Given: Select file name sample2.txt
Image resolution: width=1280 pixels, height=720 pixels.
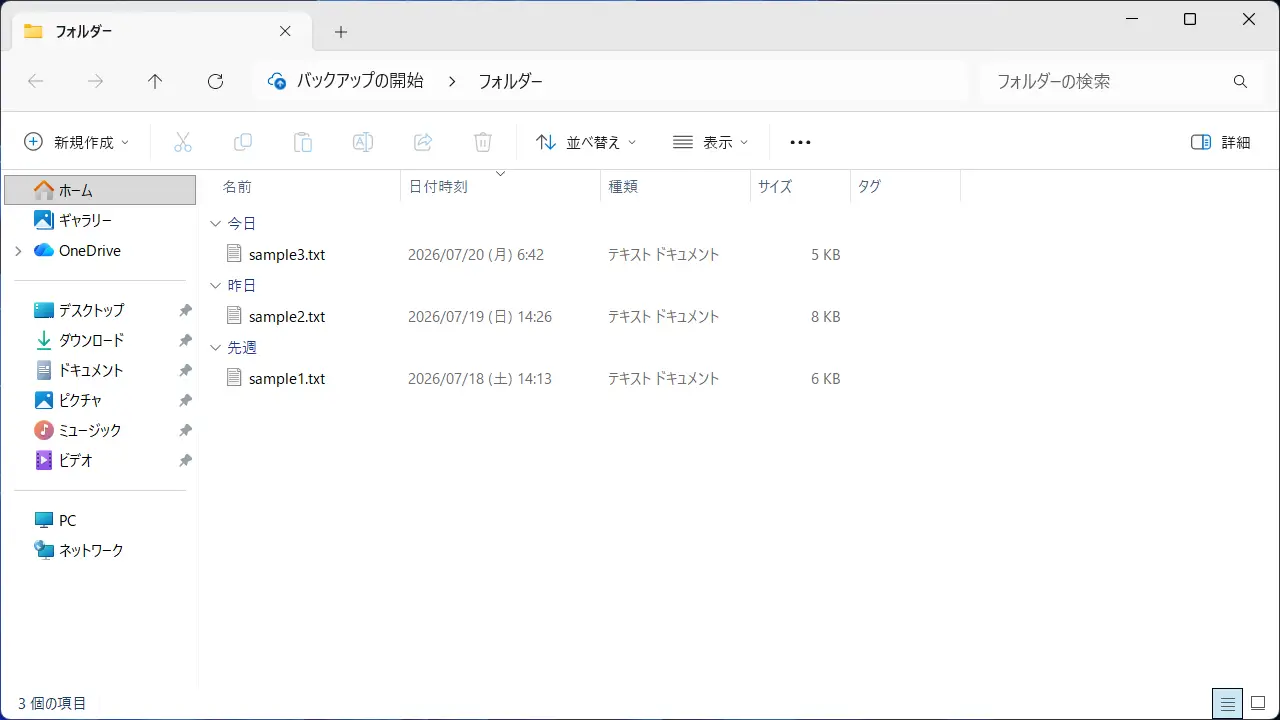Looking at the screenshot, I should pos(287,317).
